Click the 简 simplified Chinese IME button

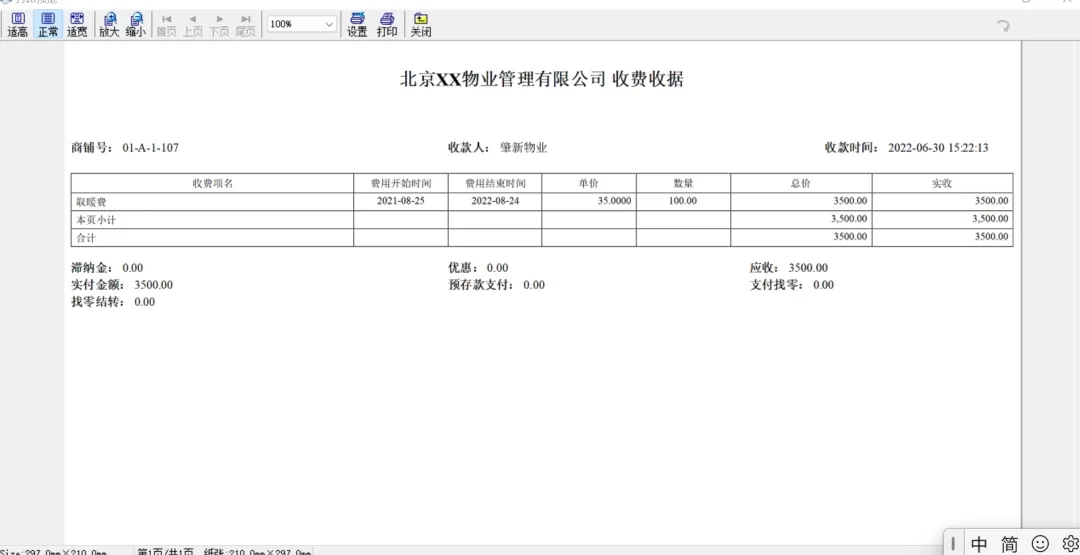pyautogui.click(x=1009, y=543)
